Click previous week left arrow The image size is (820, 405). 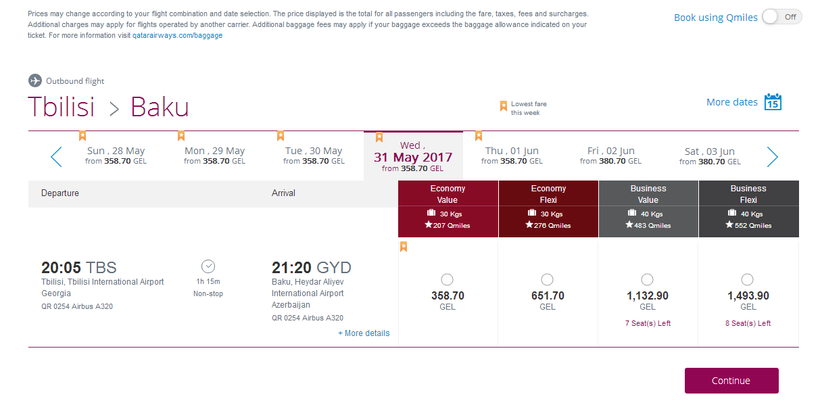56,156
